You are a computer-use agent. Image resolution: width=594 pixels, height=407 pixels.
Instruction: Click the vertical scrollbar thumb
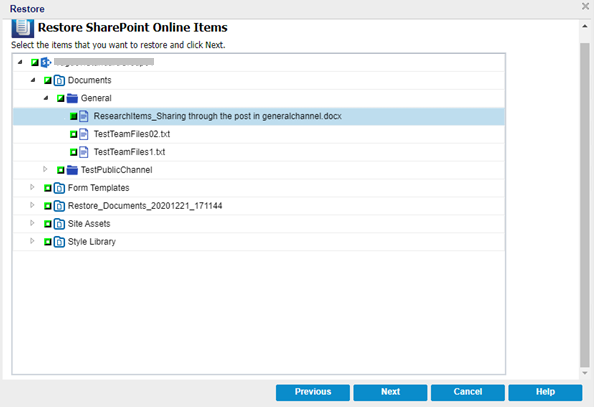tap(585, 205)
